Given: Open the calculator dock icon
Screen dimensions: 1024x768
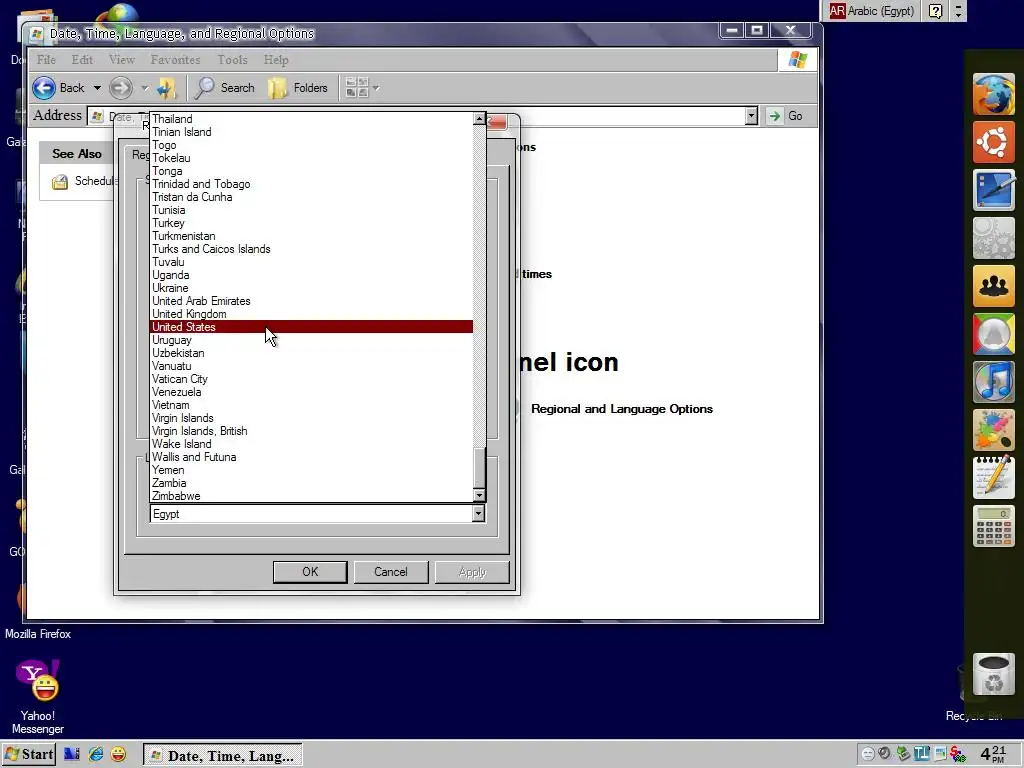Looking at the screenshot, I should pyautogui.click(x=993, y=526).
